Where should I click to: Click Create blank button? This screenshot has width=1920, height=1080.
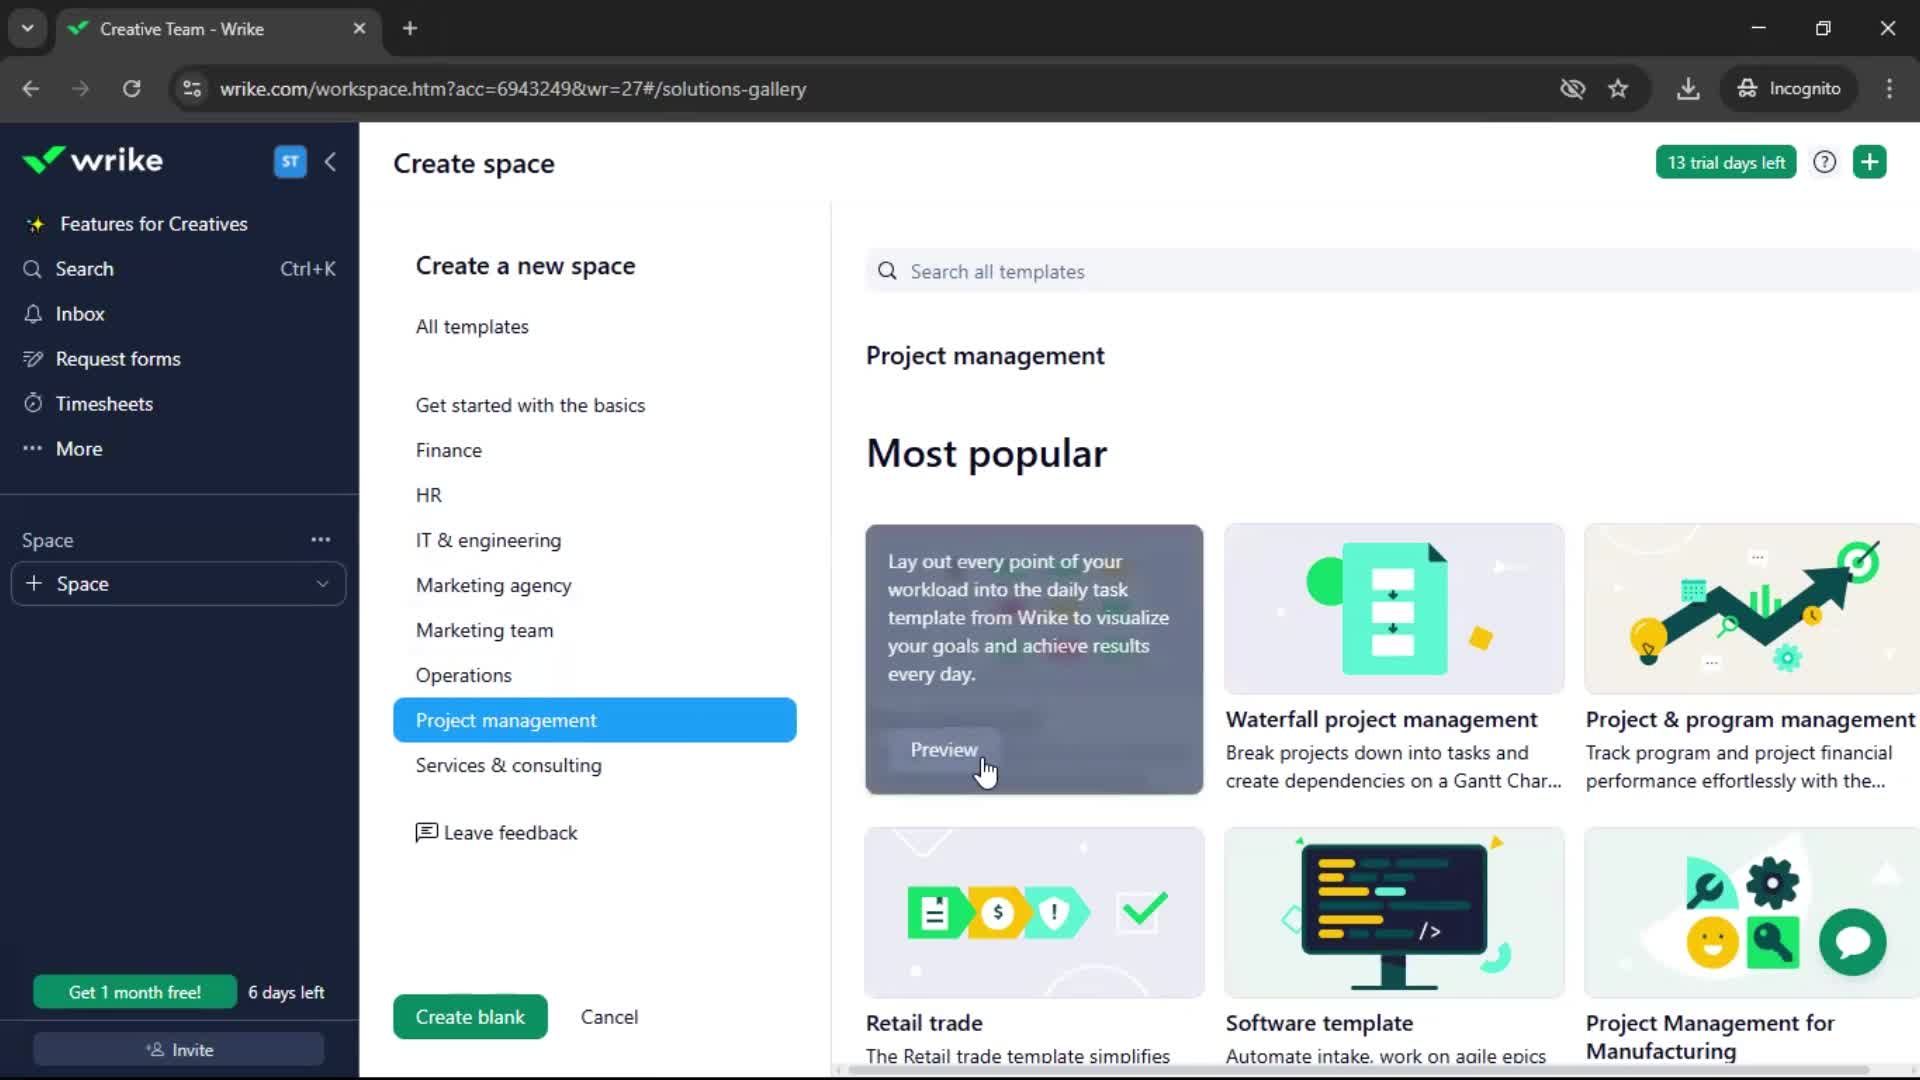point(470,1017)
